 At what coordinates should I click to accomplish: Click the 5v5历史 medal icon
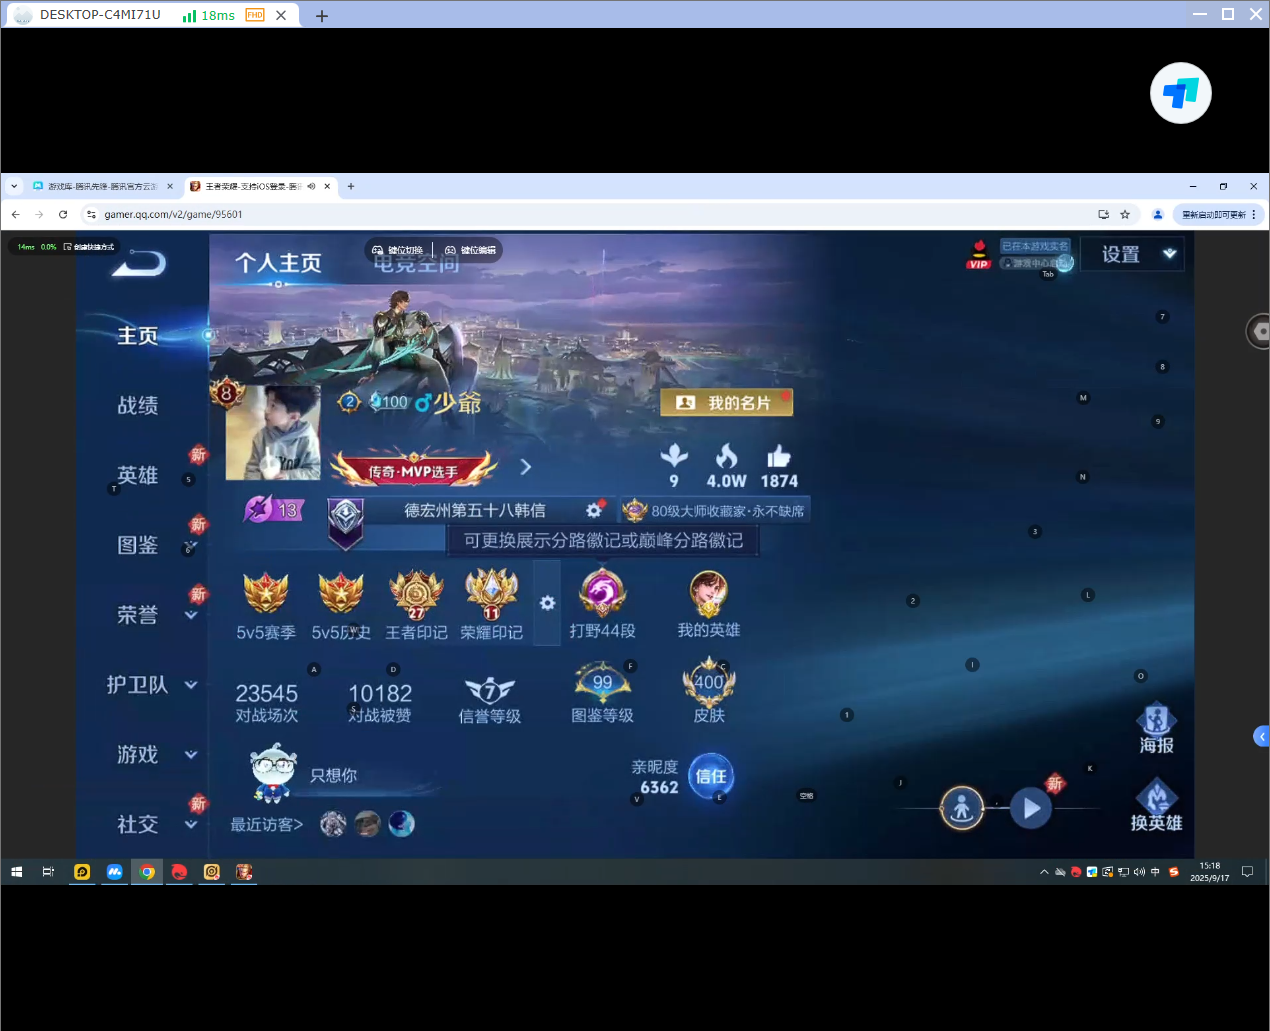coord(341,593)
